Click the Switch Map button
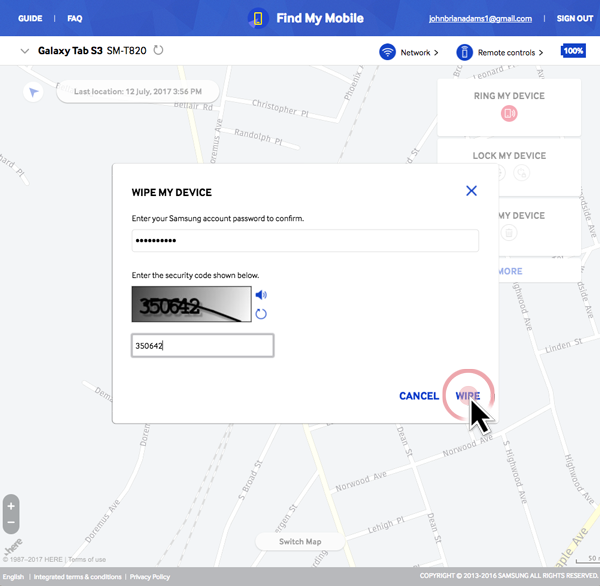This screenshot has height=586, width=600. (x=300, y=542)
